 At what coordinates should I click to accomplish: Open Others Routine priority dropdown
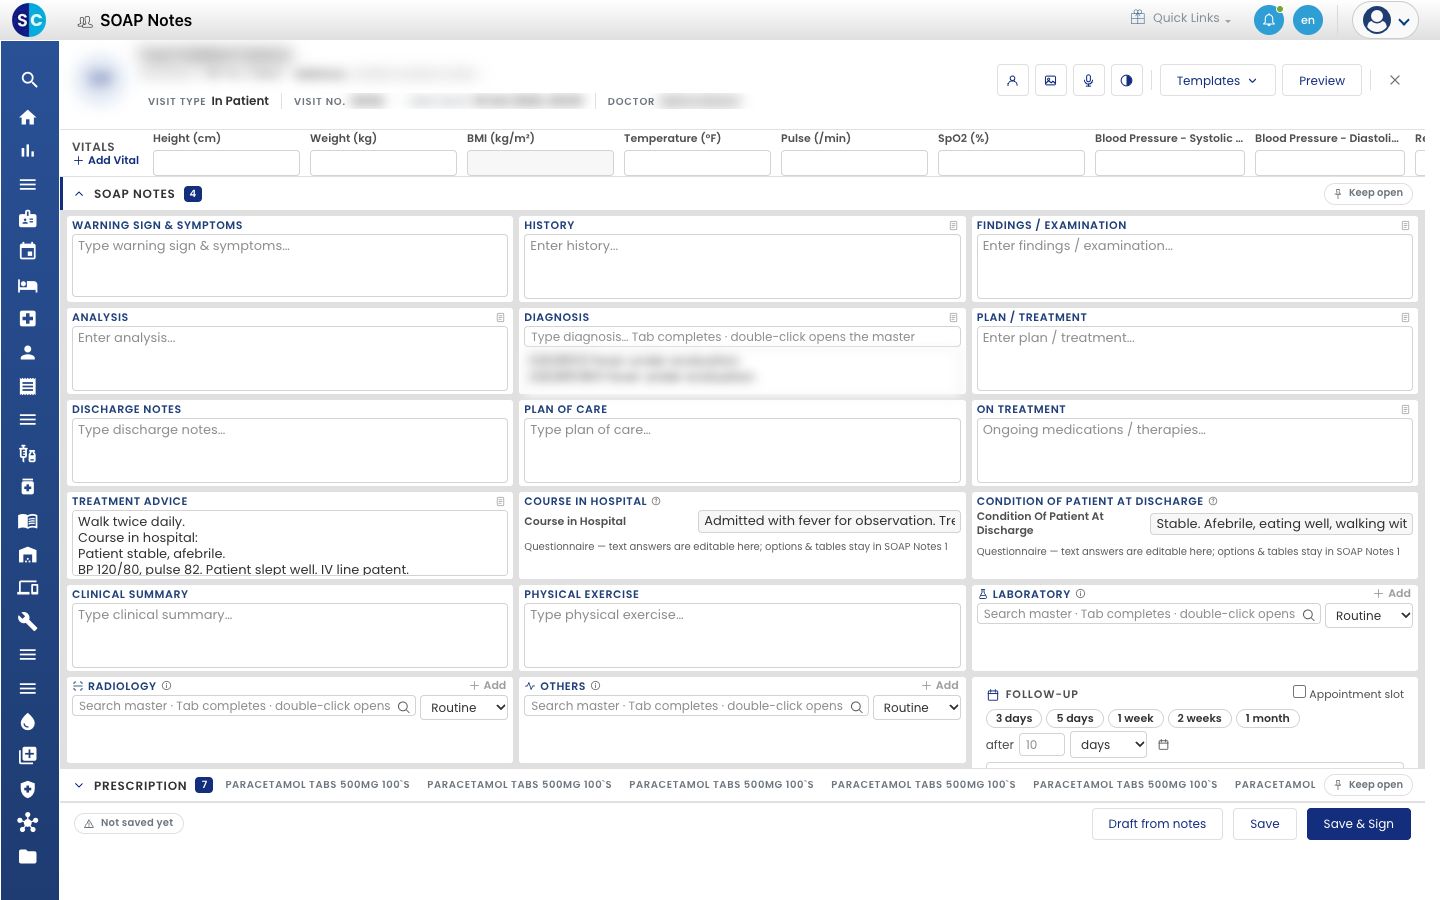coord(917,708)
